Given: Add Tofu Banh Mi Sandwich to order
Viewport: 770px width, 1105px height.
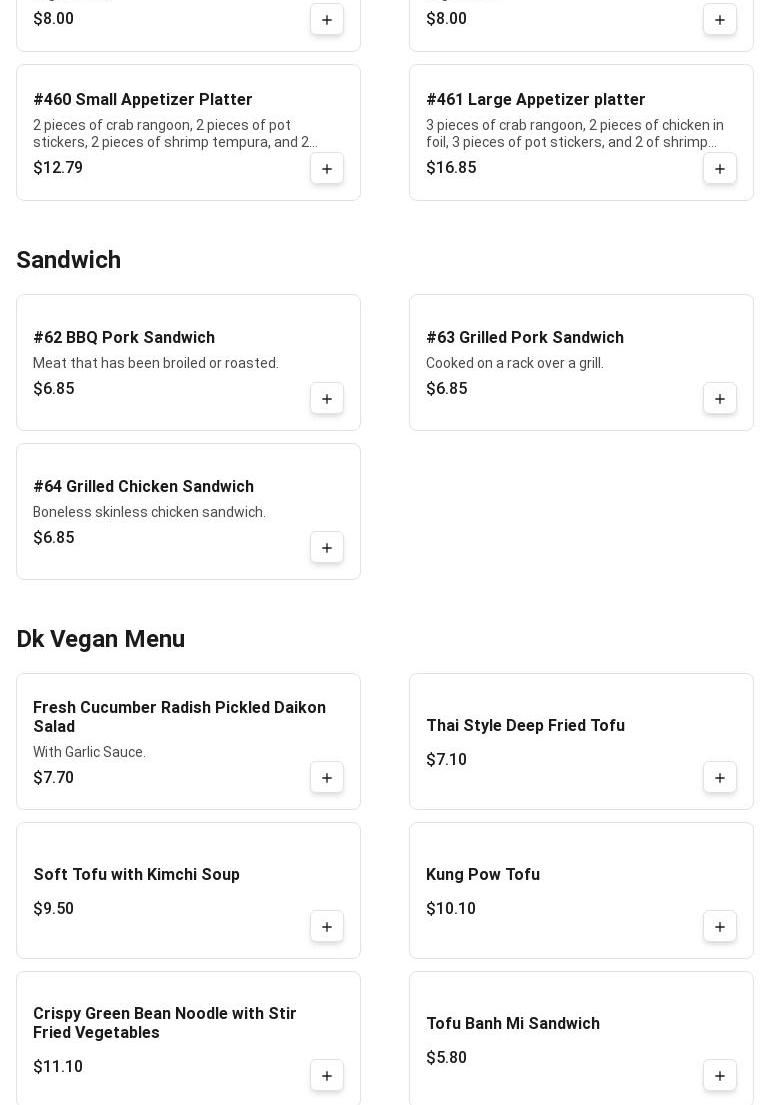Looking at the screenshot, I should pos(720,1075).
